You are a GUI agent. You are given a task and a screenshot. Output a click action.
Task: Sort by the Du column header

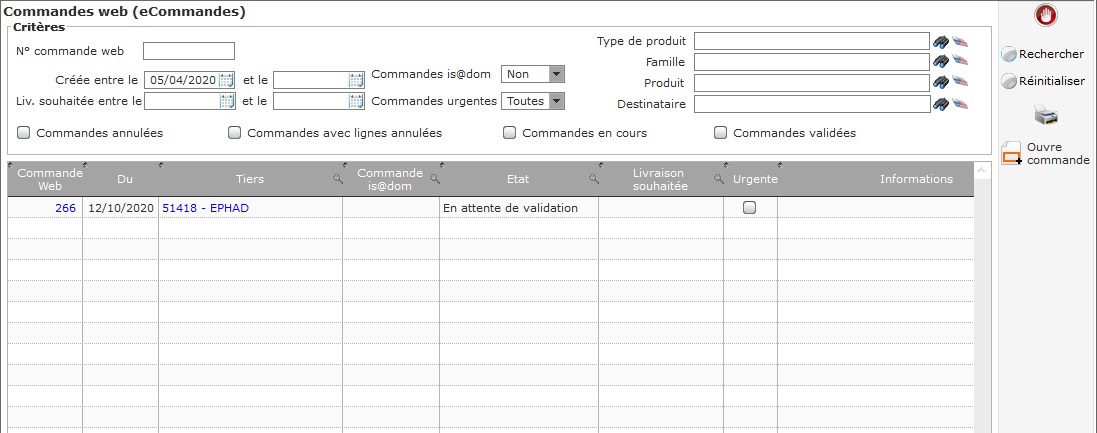(125, 179)
